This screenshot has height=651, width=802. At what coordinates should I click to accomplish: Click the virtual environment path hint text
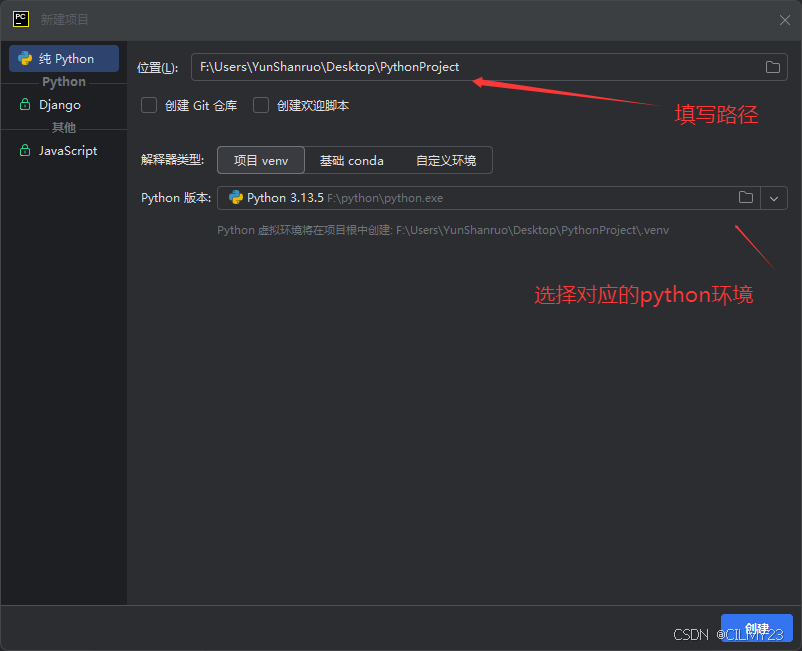pyautogui.click(x=443, y=230)
